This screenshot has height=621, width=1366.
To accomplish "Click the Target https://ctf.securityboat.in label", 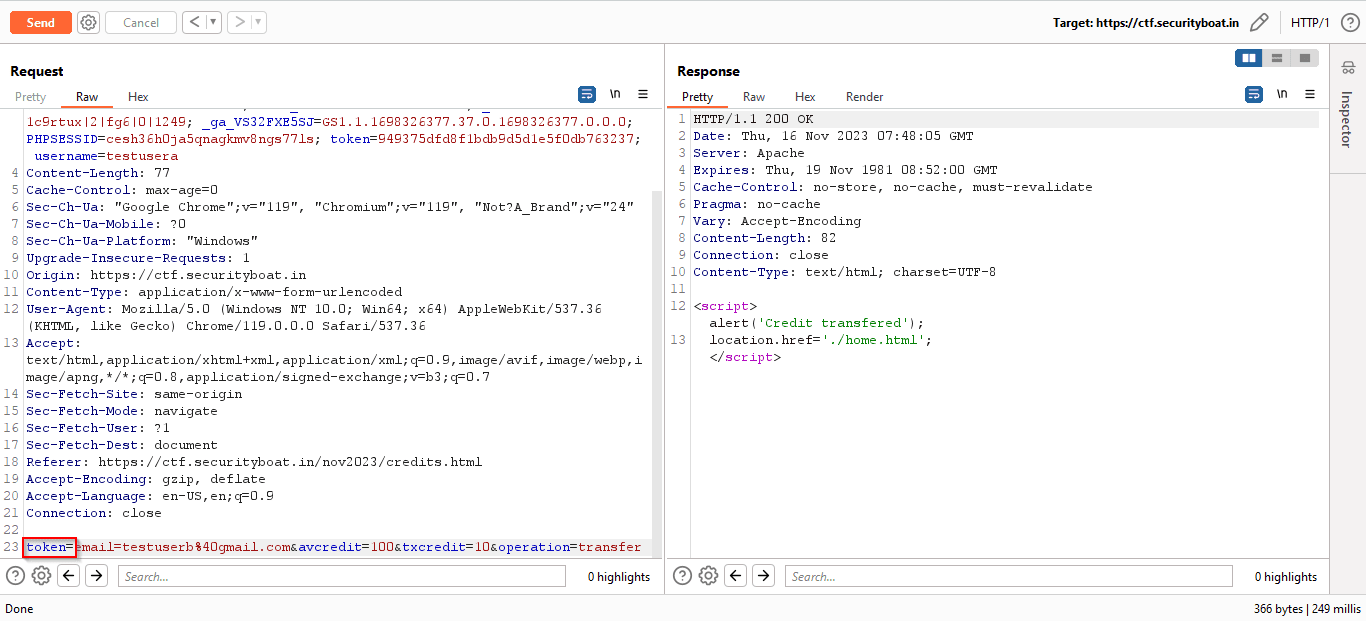I will pos(1146,22).
